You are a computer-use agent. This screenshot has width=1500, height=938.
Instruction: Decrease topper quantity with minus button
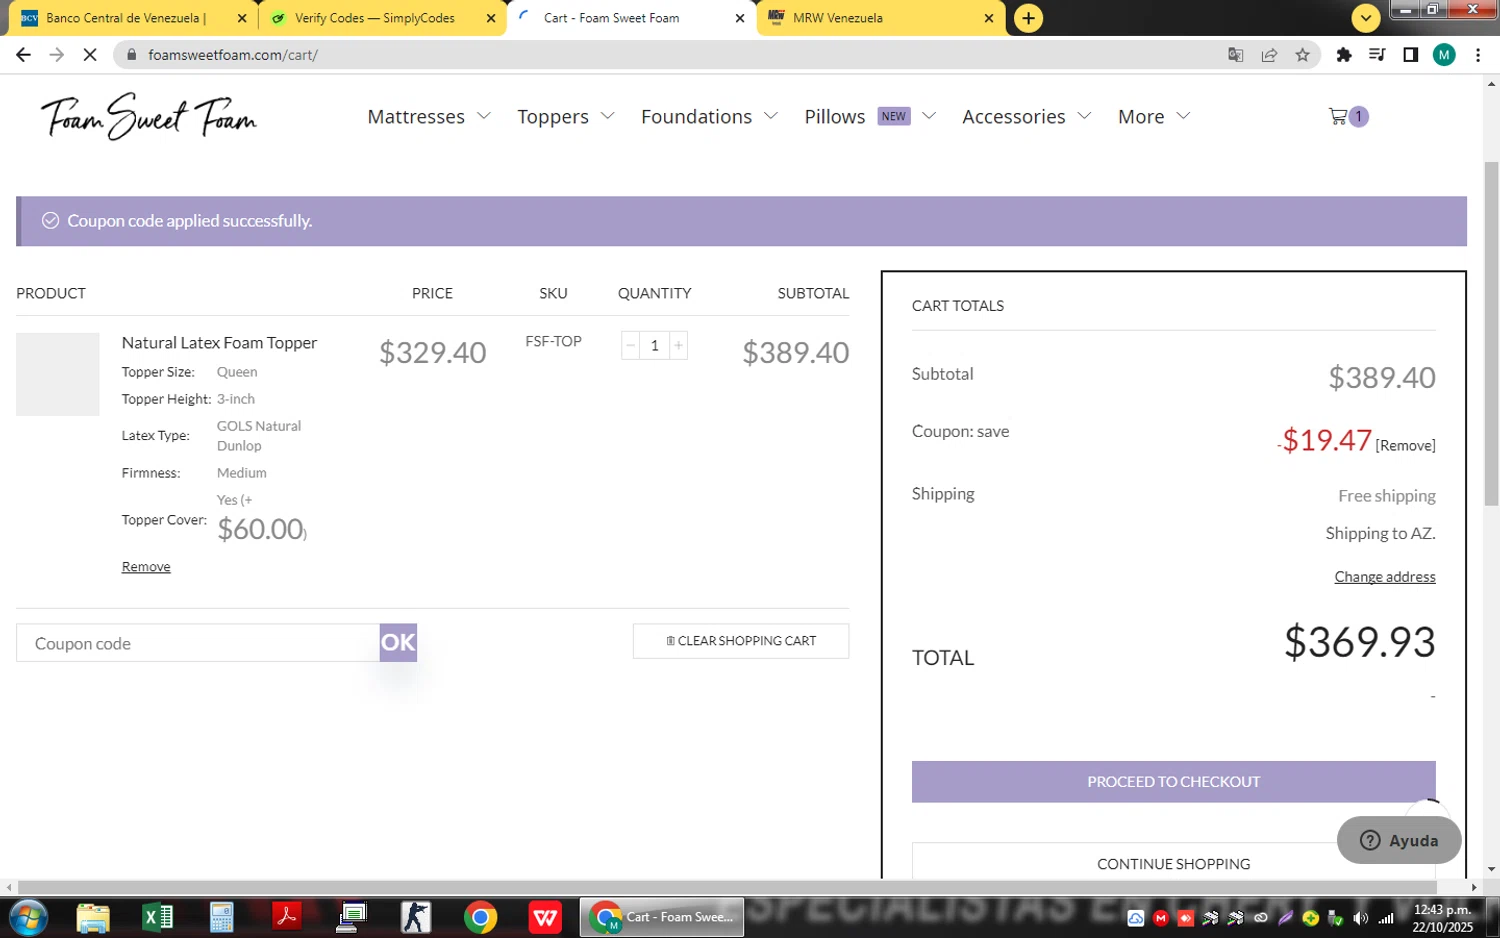tap(630, 345)
